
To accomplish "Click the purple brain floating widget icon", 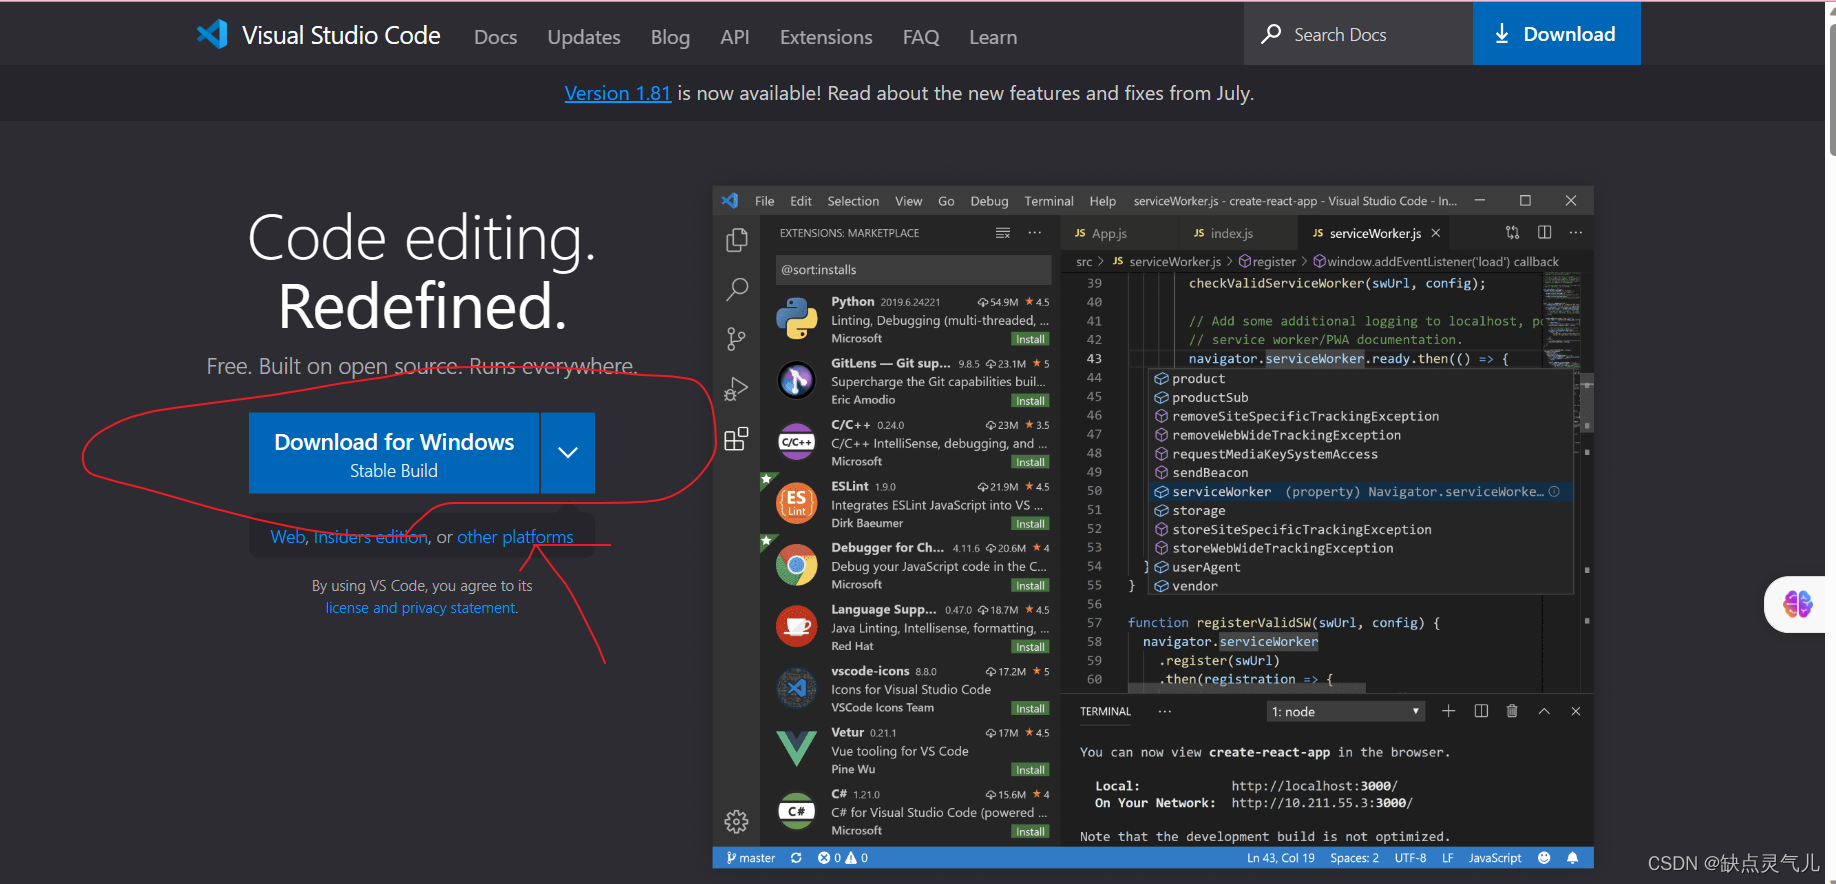I will [x=1797, y=604].
